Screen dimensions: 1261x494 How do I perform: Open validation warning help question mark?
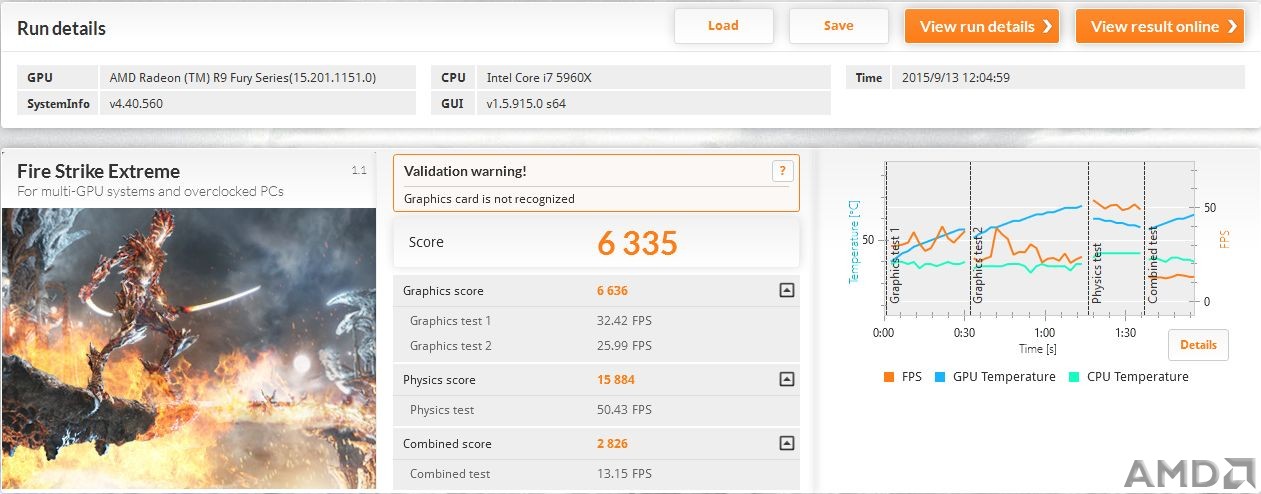pos(782,171)
